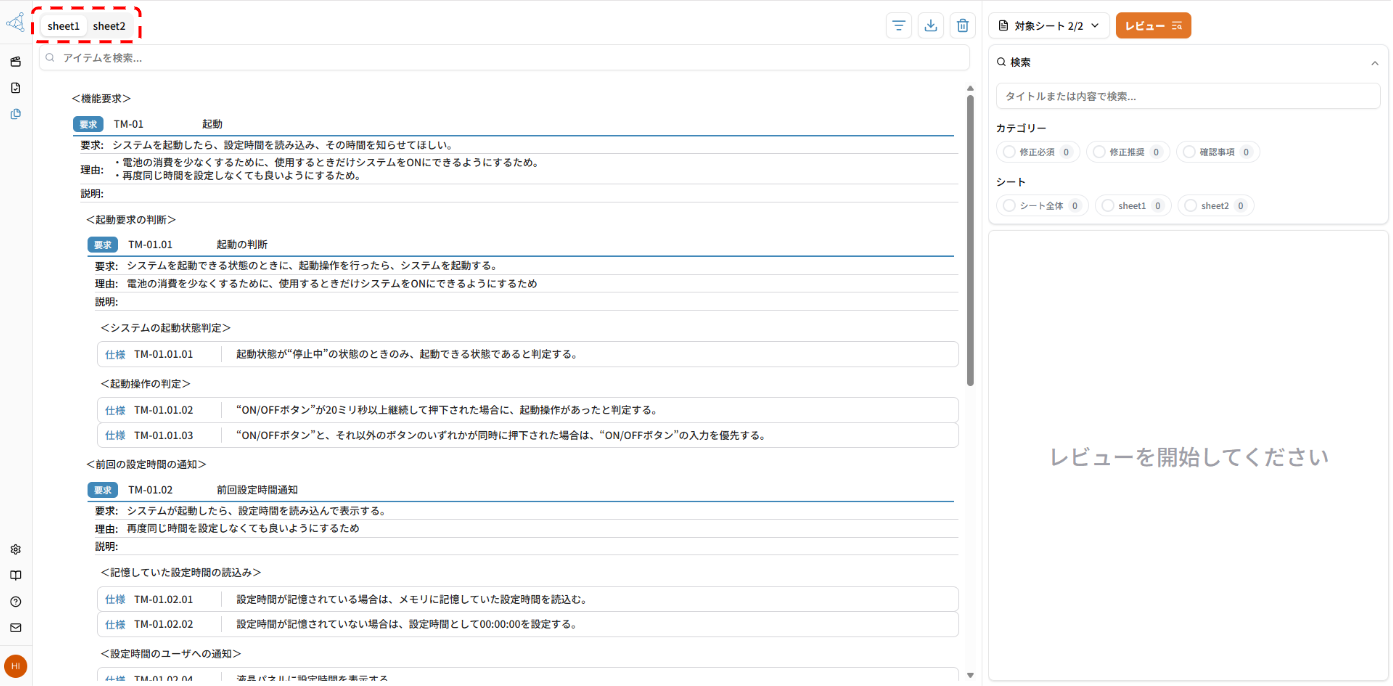1393x686 pixels.
Task: Open the trash icon to delete the document
Action: (x=962, y=25)
